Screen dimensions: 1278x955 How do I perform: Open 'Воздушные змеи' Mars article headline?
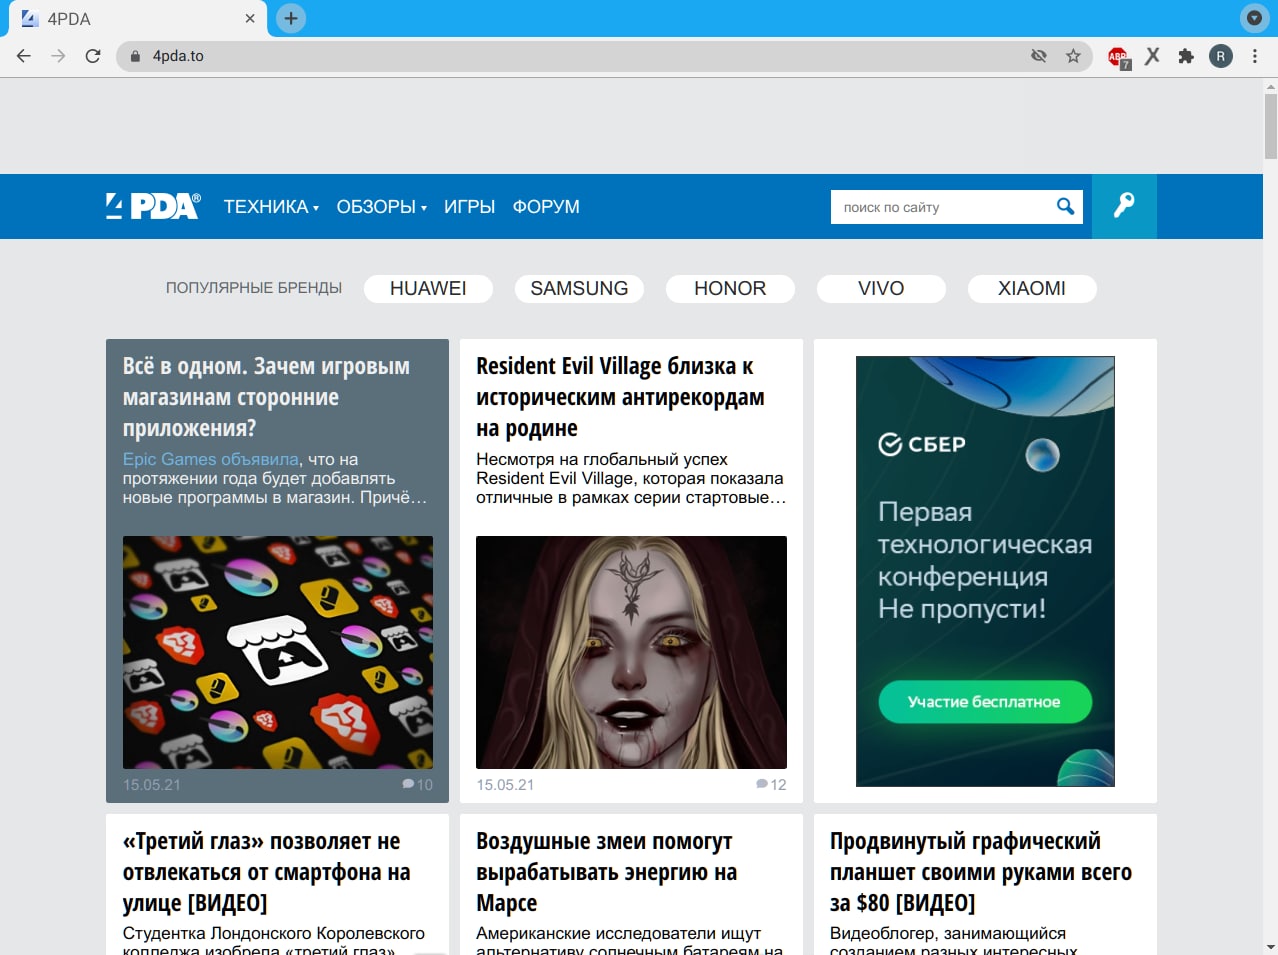606,872
